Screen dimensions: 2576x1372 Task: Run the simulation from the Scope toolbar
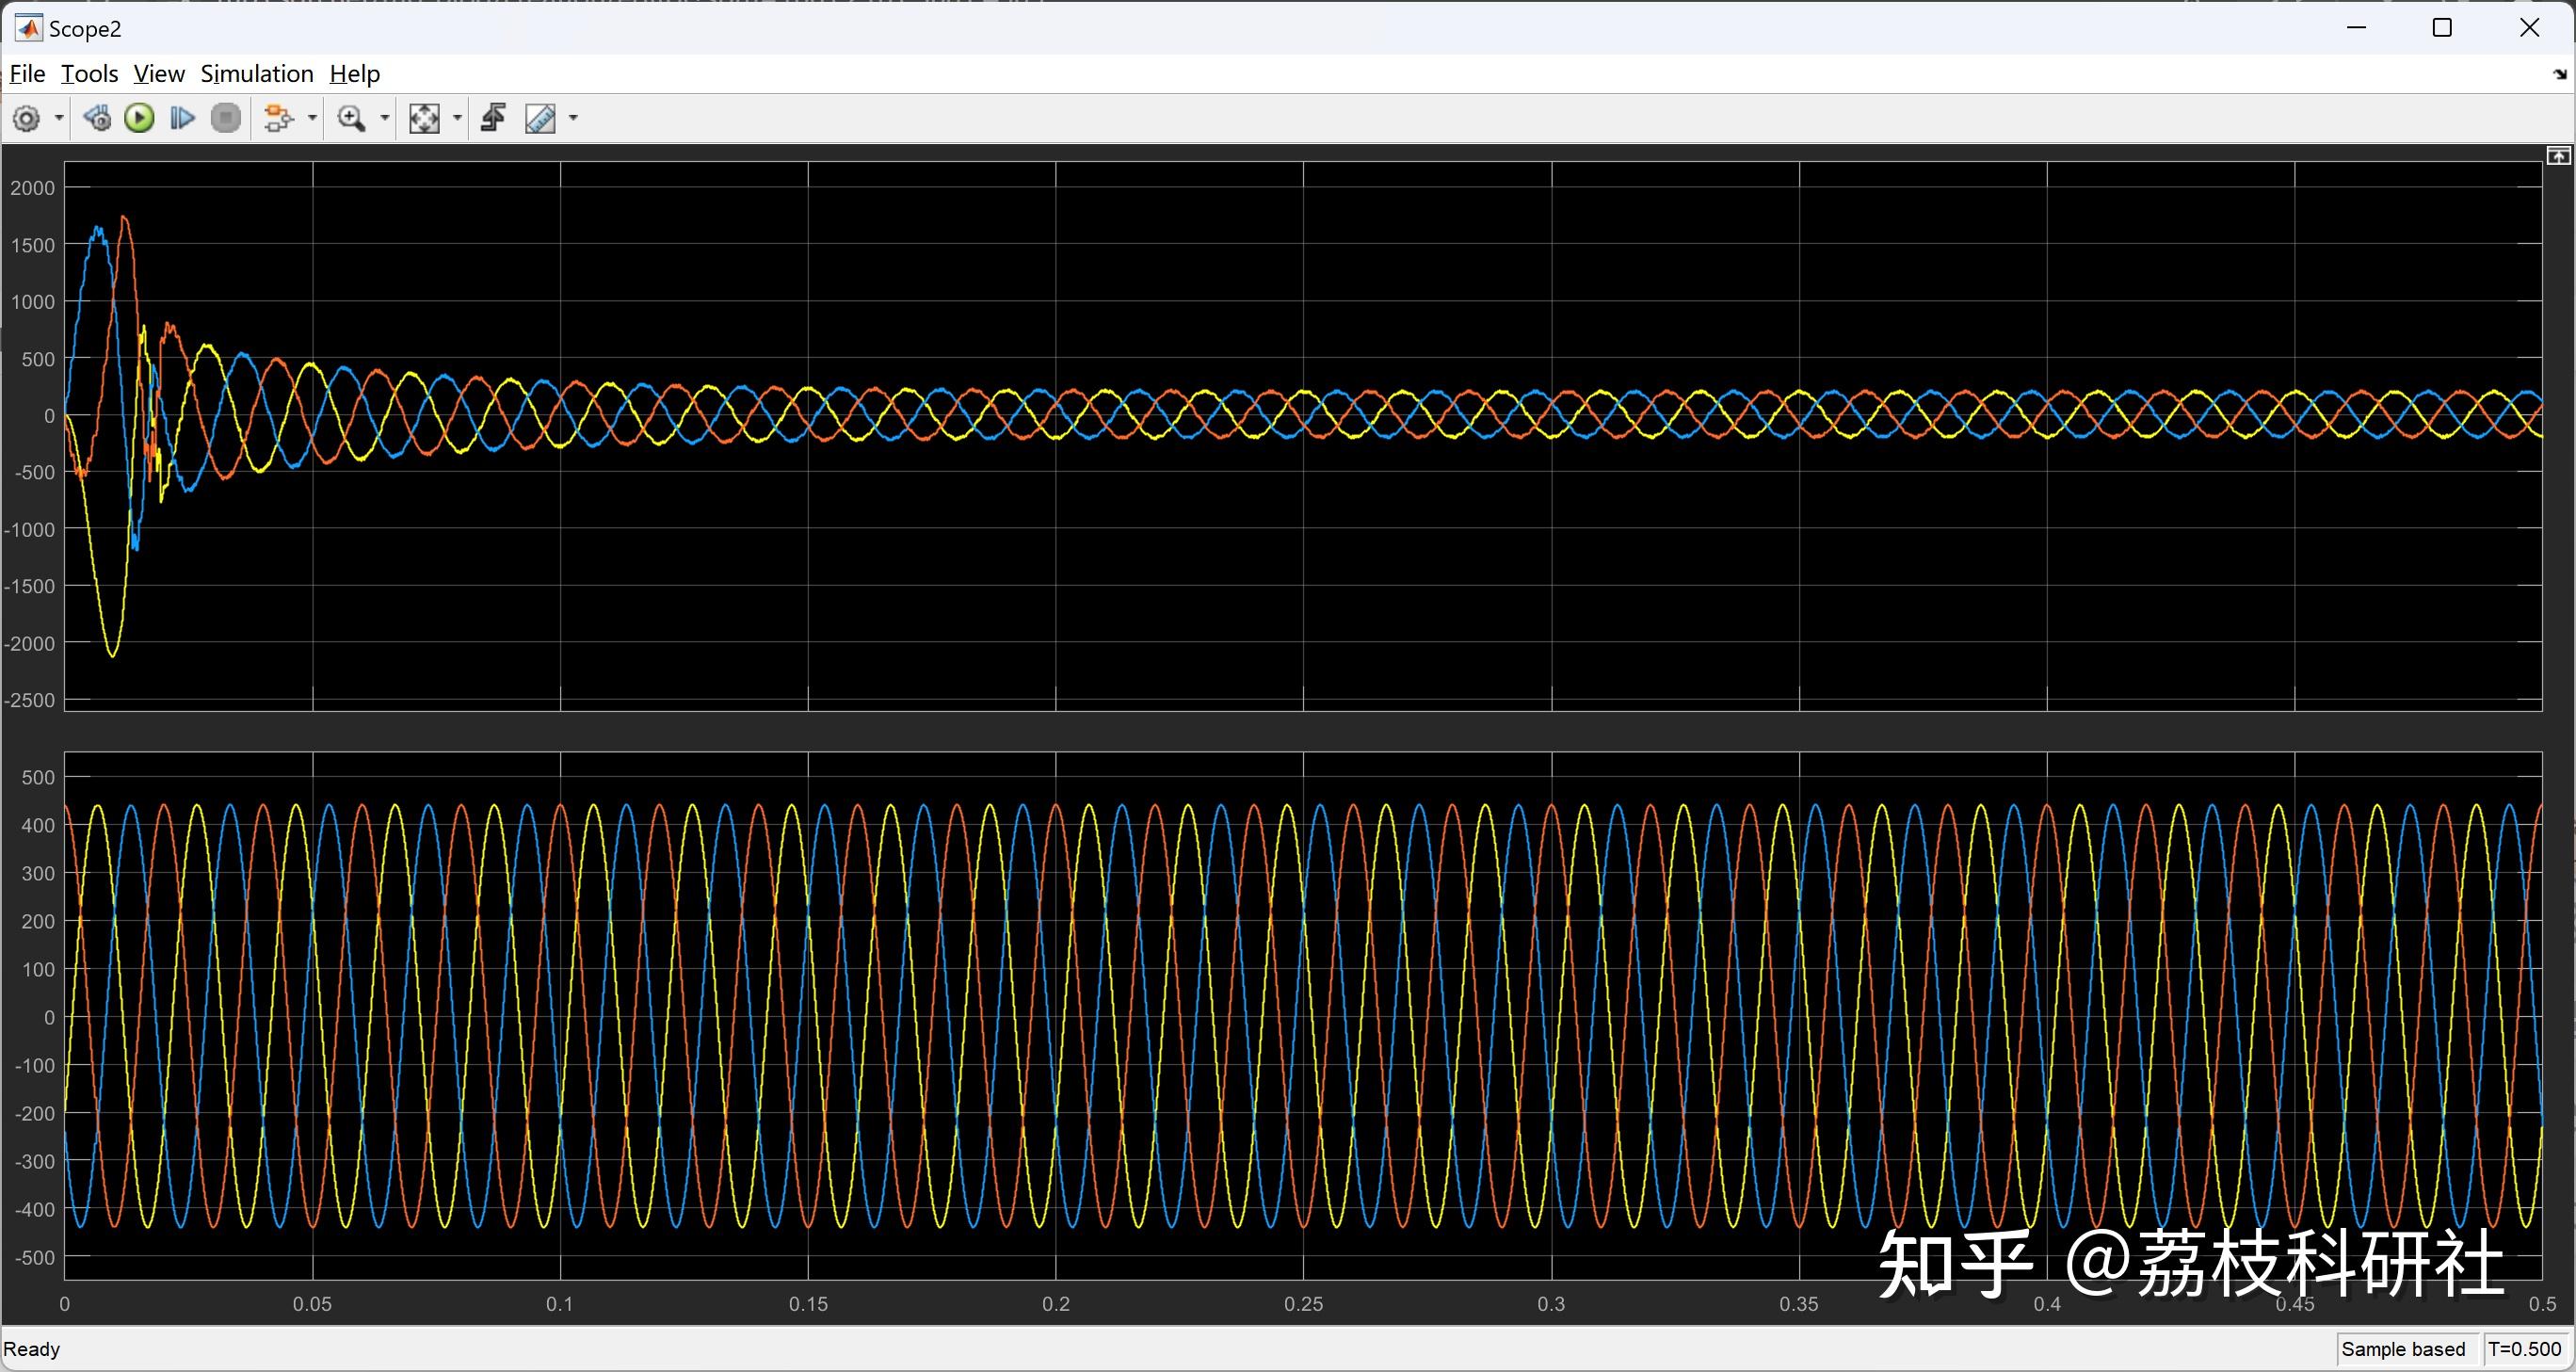(x=139, y=118)
